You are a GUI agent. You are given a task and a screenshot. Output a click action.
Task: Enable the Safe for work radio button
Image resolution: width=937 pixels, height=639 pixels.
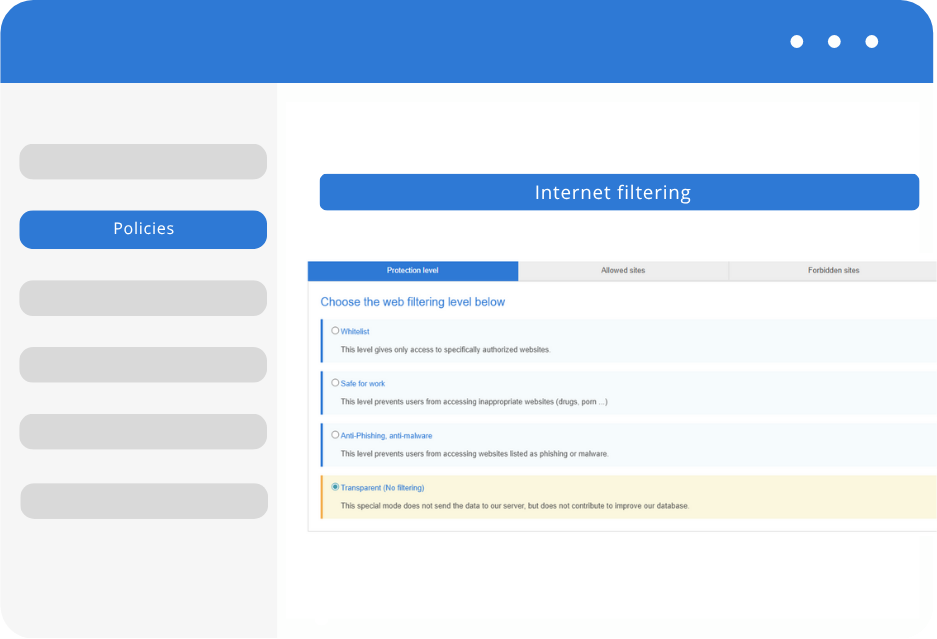click(335, 382)
